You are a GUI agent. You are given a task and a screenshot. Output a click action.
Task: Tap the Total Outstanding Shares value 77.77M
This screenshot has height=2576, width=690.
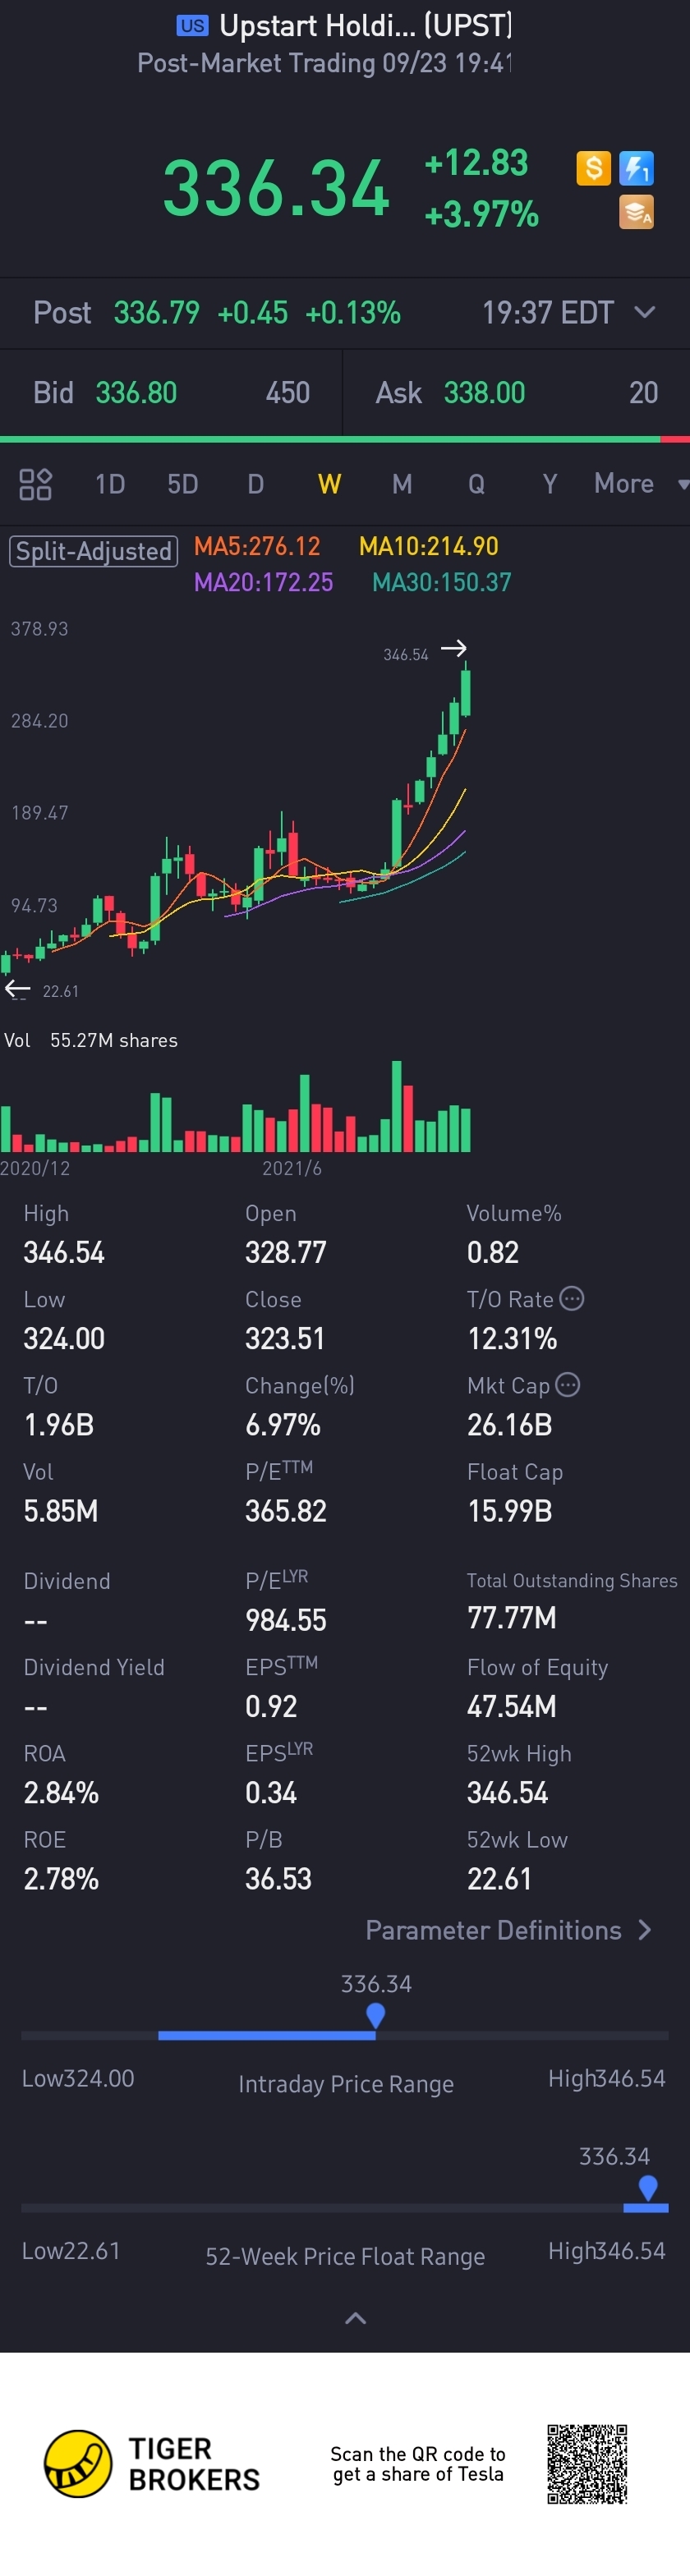coord(512,1617)
